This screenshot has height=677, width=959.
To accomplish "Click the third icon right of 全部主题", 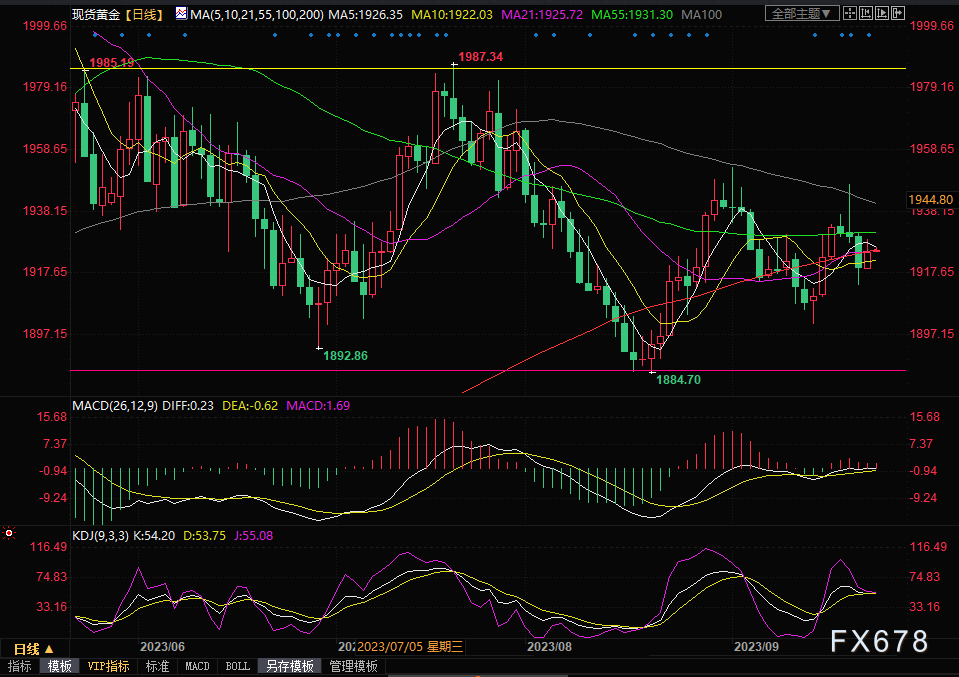I will [883, 14].
